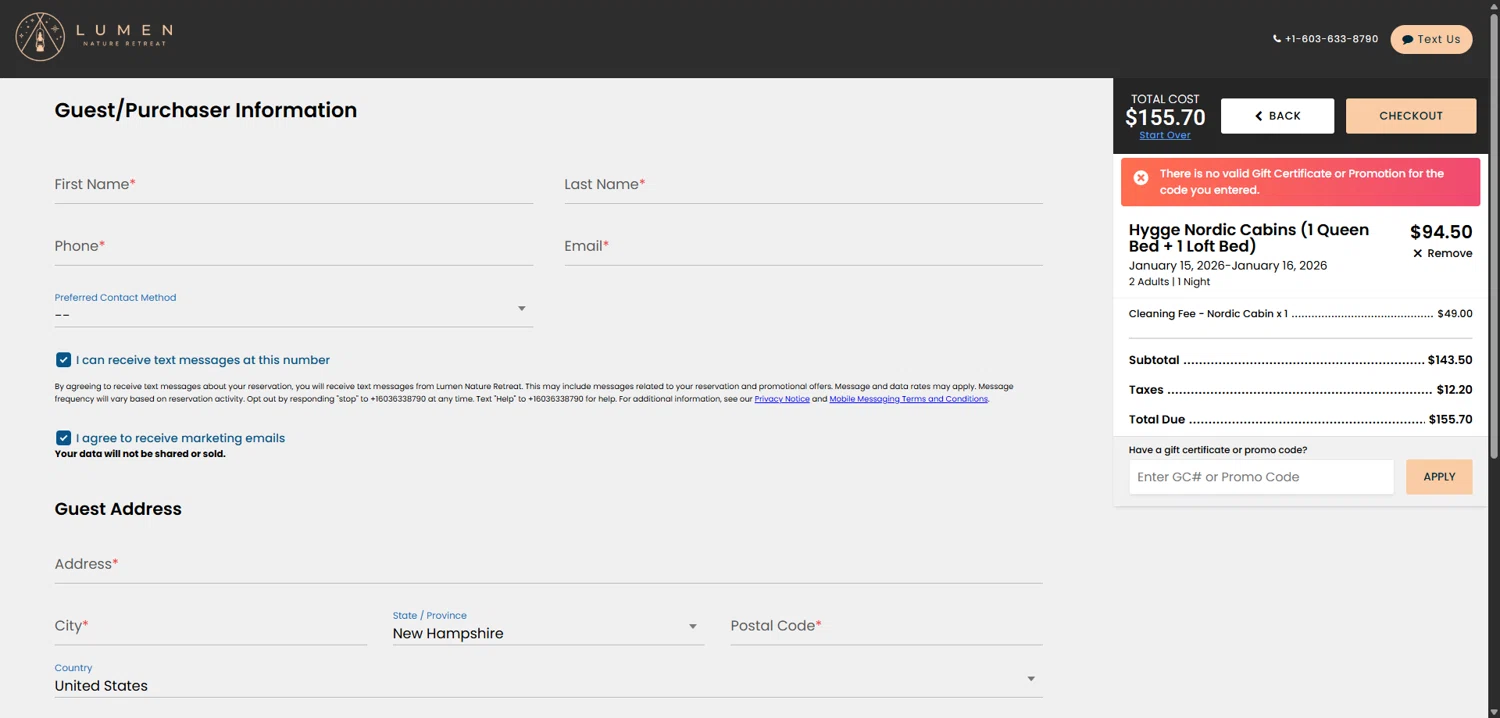The image size is (1500, 718).
Task: Click the Start Over link
Action: [1164, 135]
